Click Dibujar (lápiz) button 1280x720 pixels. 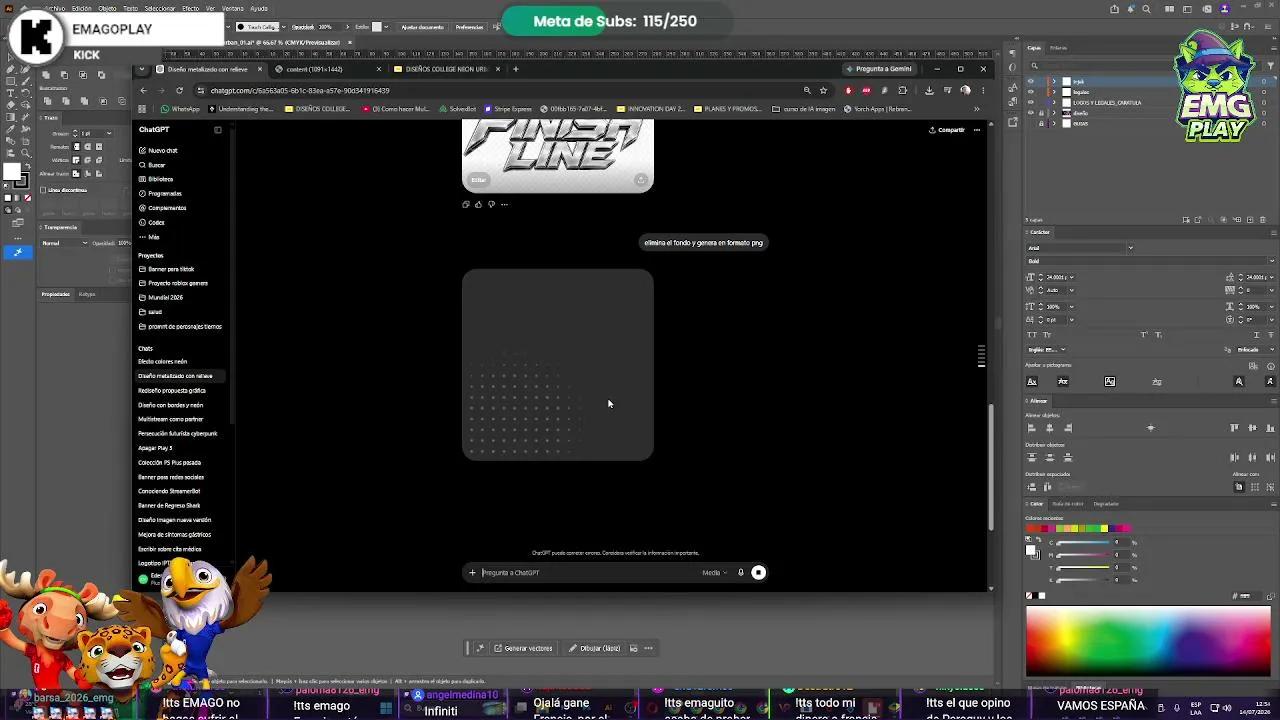click(x=595, y=648)
